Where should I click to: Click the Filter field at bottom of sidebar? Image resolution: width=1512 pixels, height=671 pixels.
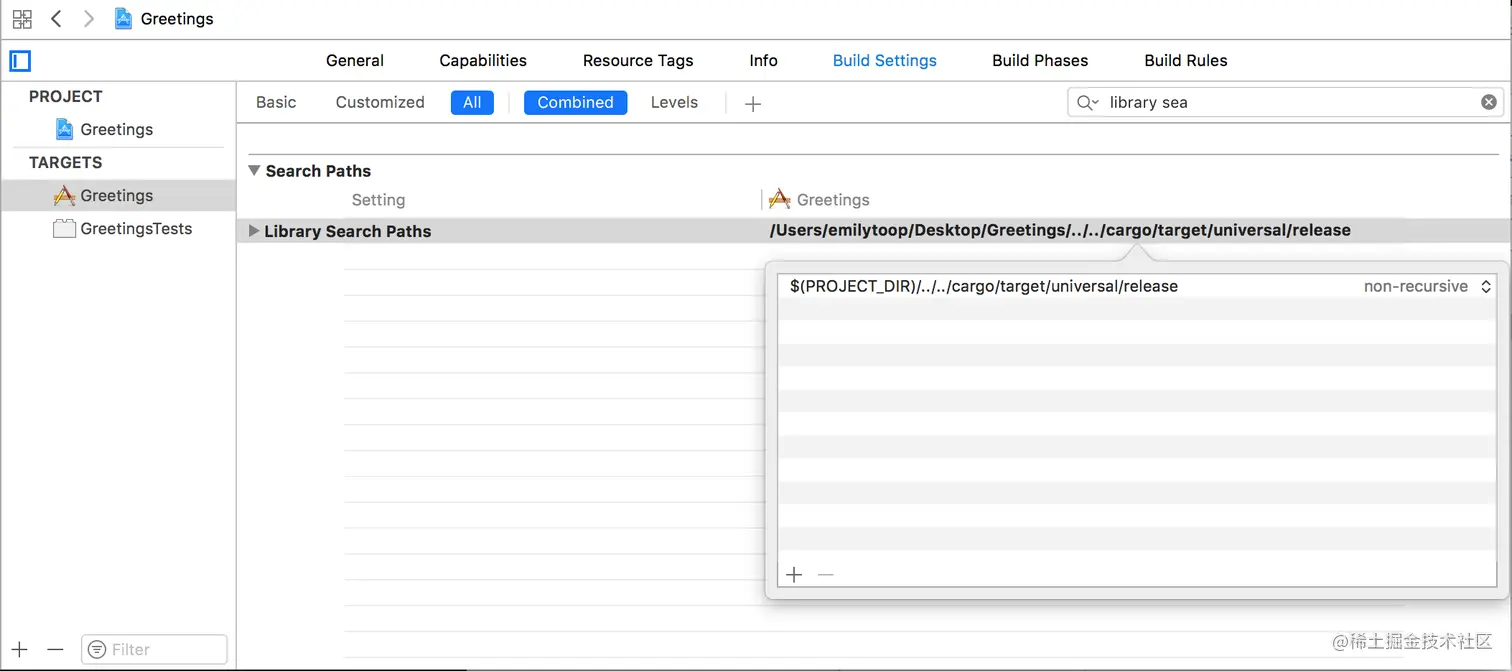154,649
